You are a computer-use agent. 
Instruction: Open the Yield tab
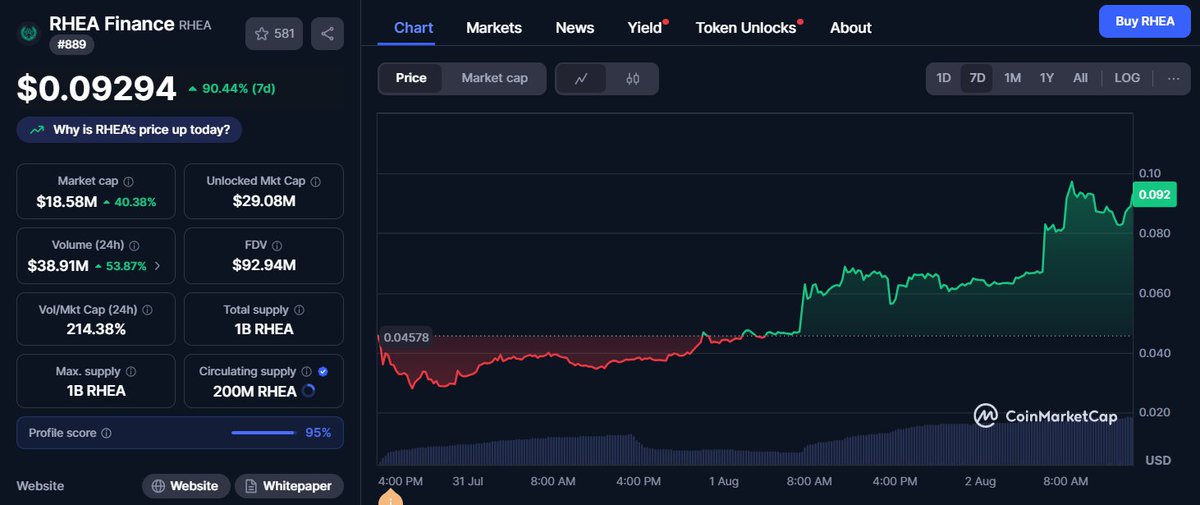pos(645,28)
